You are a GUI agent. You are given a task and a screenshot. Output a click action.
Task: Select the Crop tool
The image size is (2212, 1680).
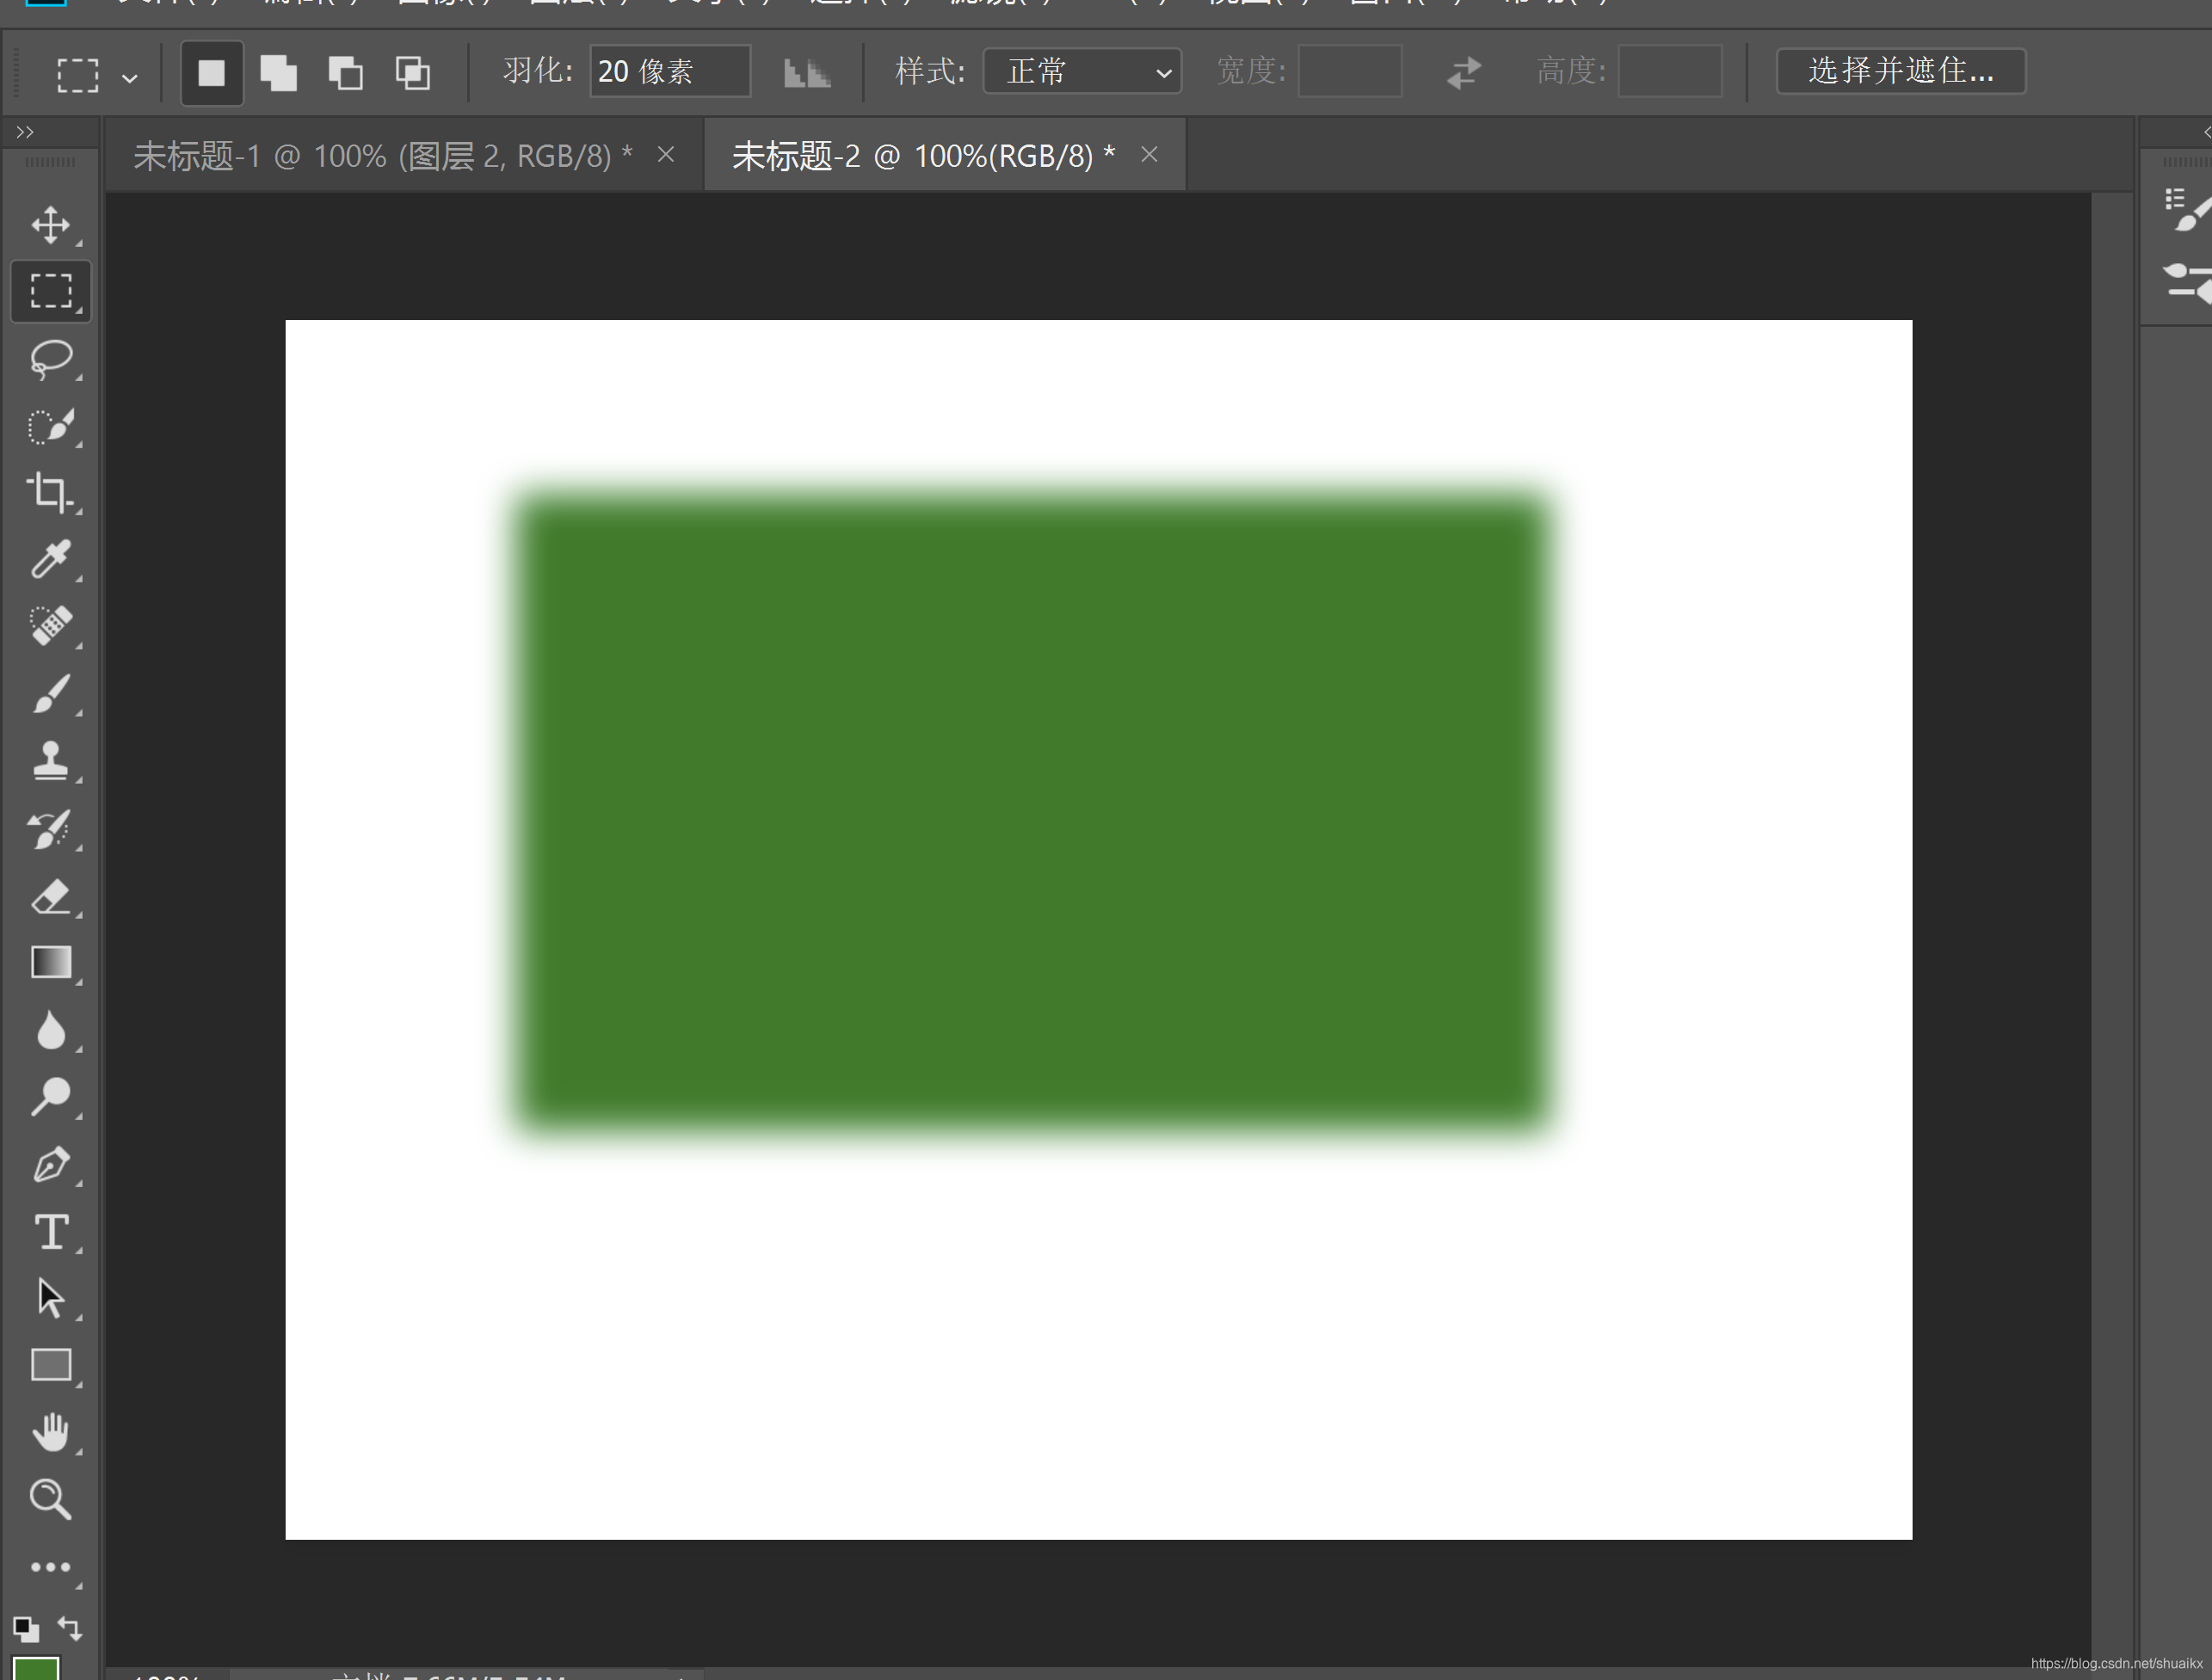click(50, 492)
